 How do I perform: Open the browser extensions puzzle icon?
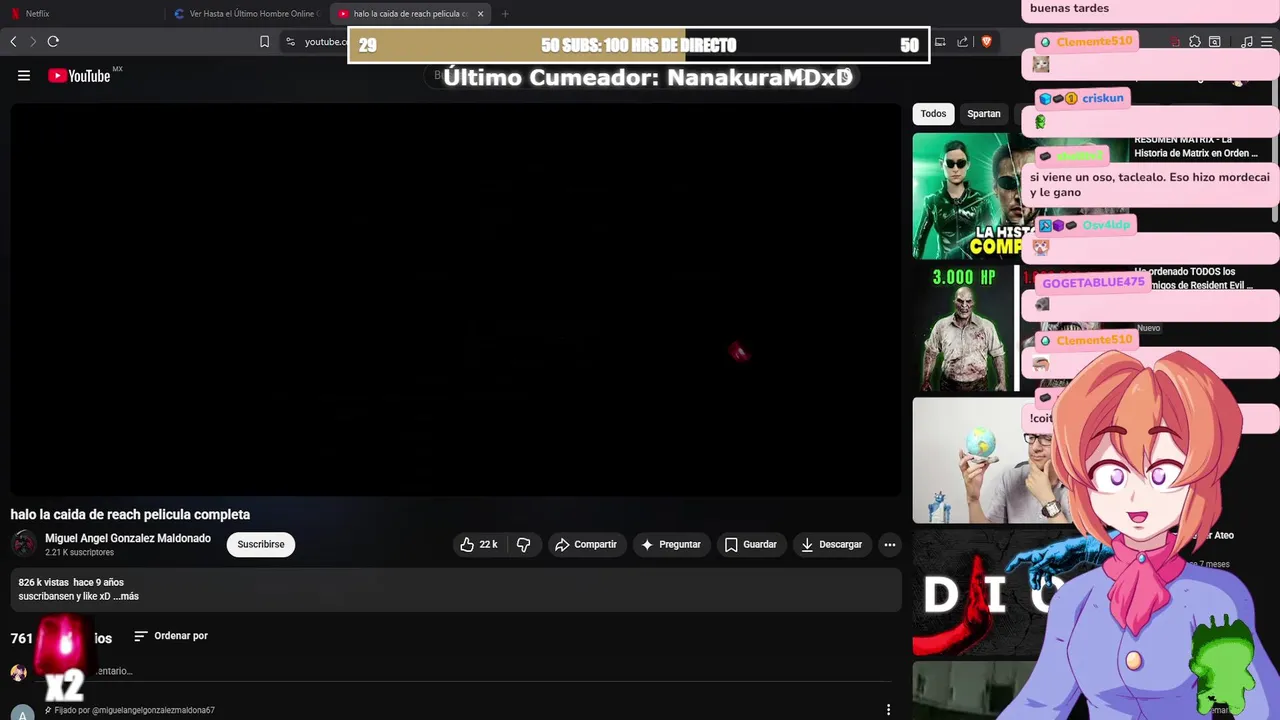coord(1195,41)
